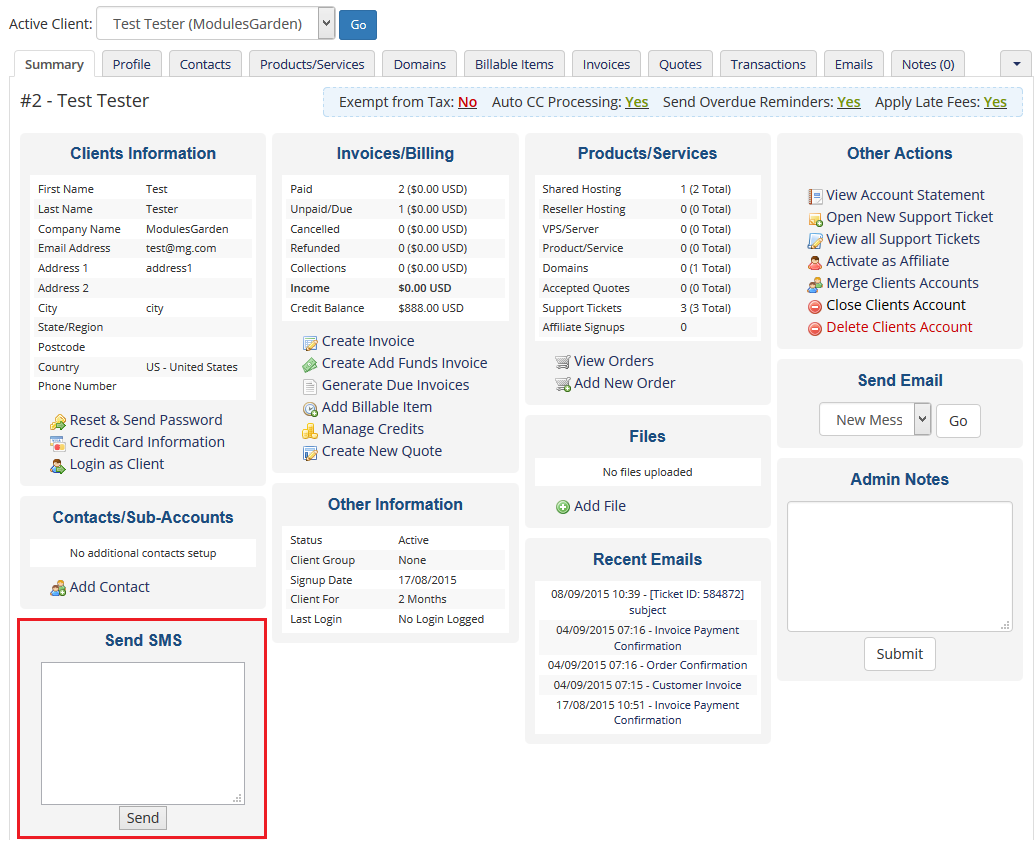Switch to the Invoices tab
The height and width of the screenshot is (843, 1034).
click(606, 64)
